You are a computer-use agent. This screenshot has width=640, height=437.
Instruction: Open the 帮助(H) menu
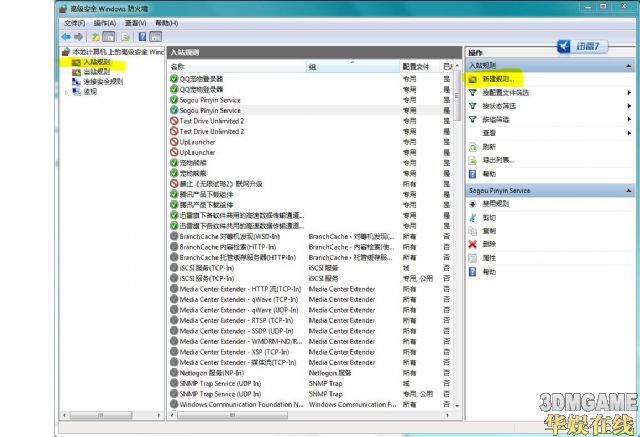click(x=166, y=23)
